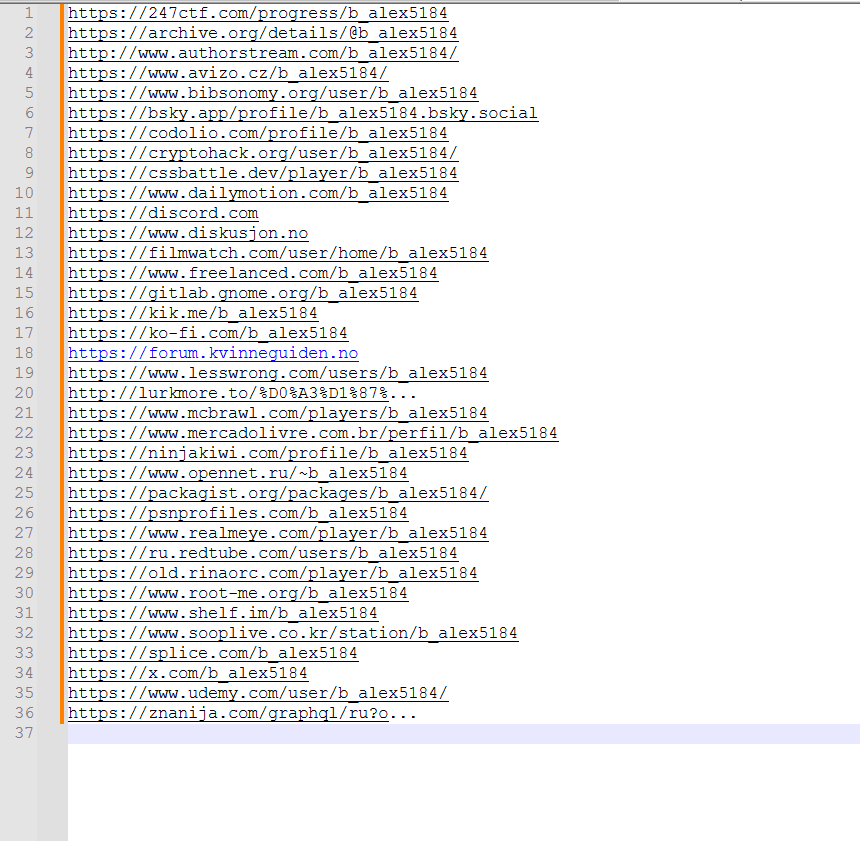Click line number 1 in margin
860x841 pixels.
click(x=29, y=13)
